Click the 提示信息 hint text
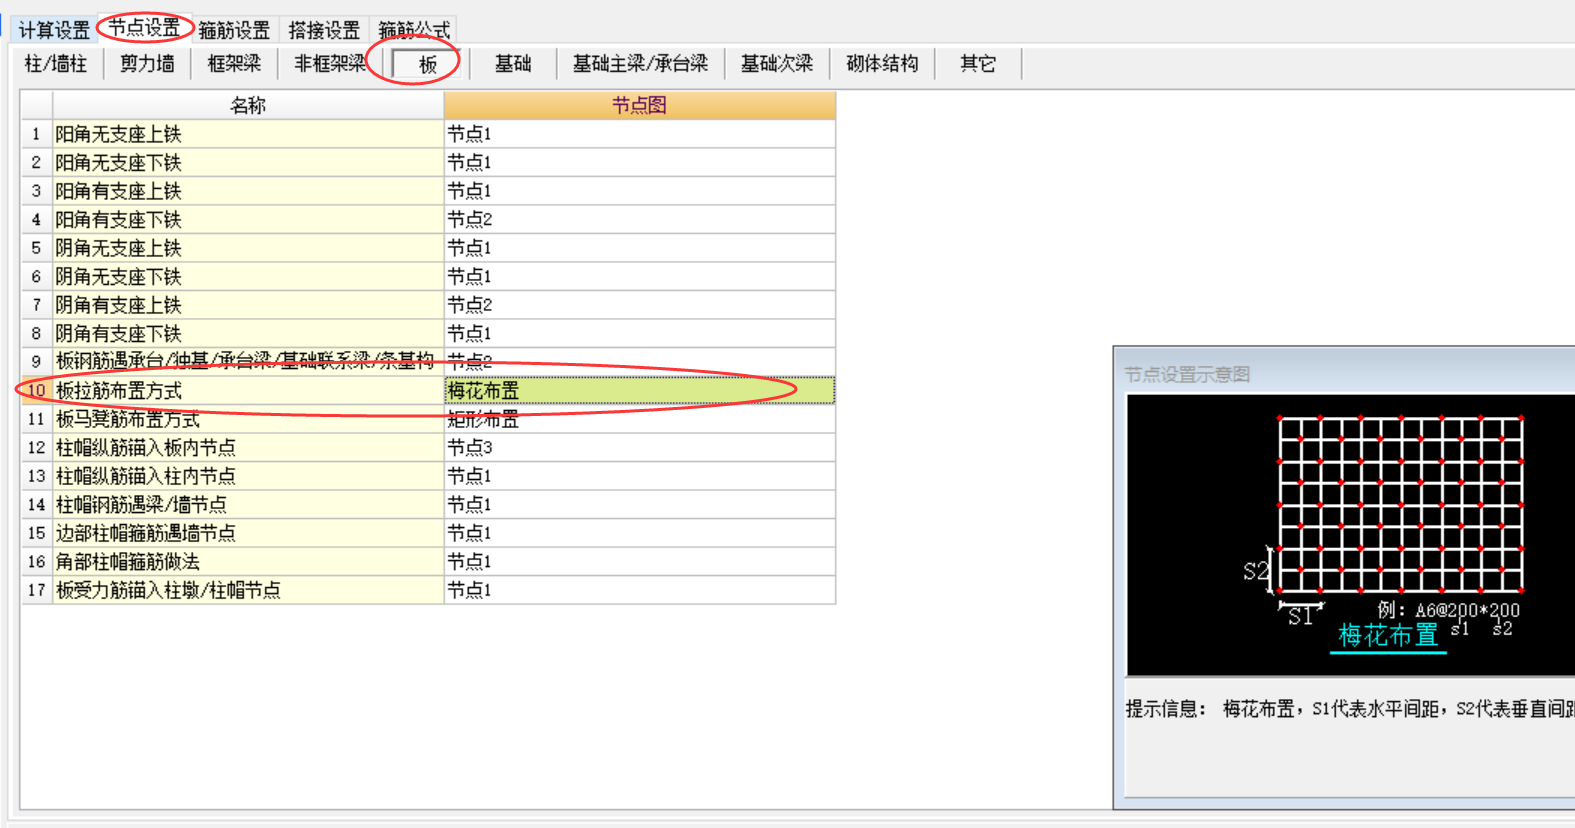 (1350, 709)
